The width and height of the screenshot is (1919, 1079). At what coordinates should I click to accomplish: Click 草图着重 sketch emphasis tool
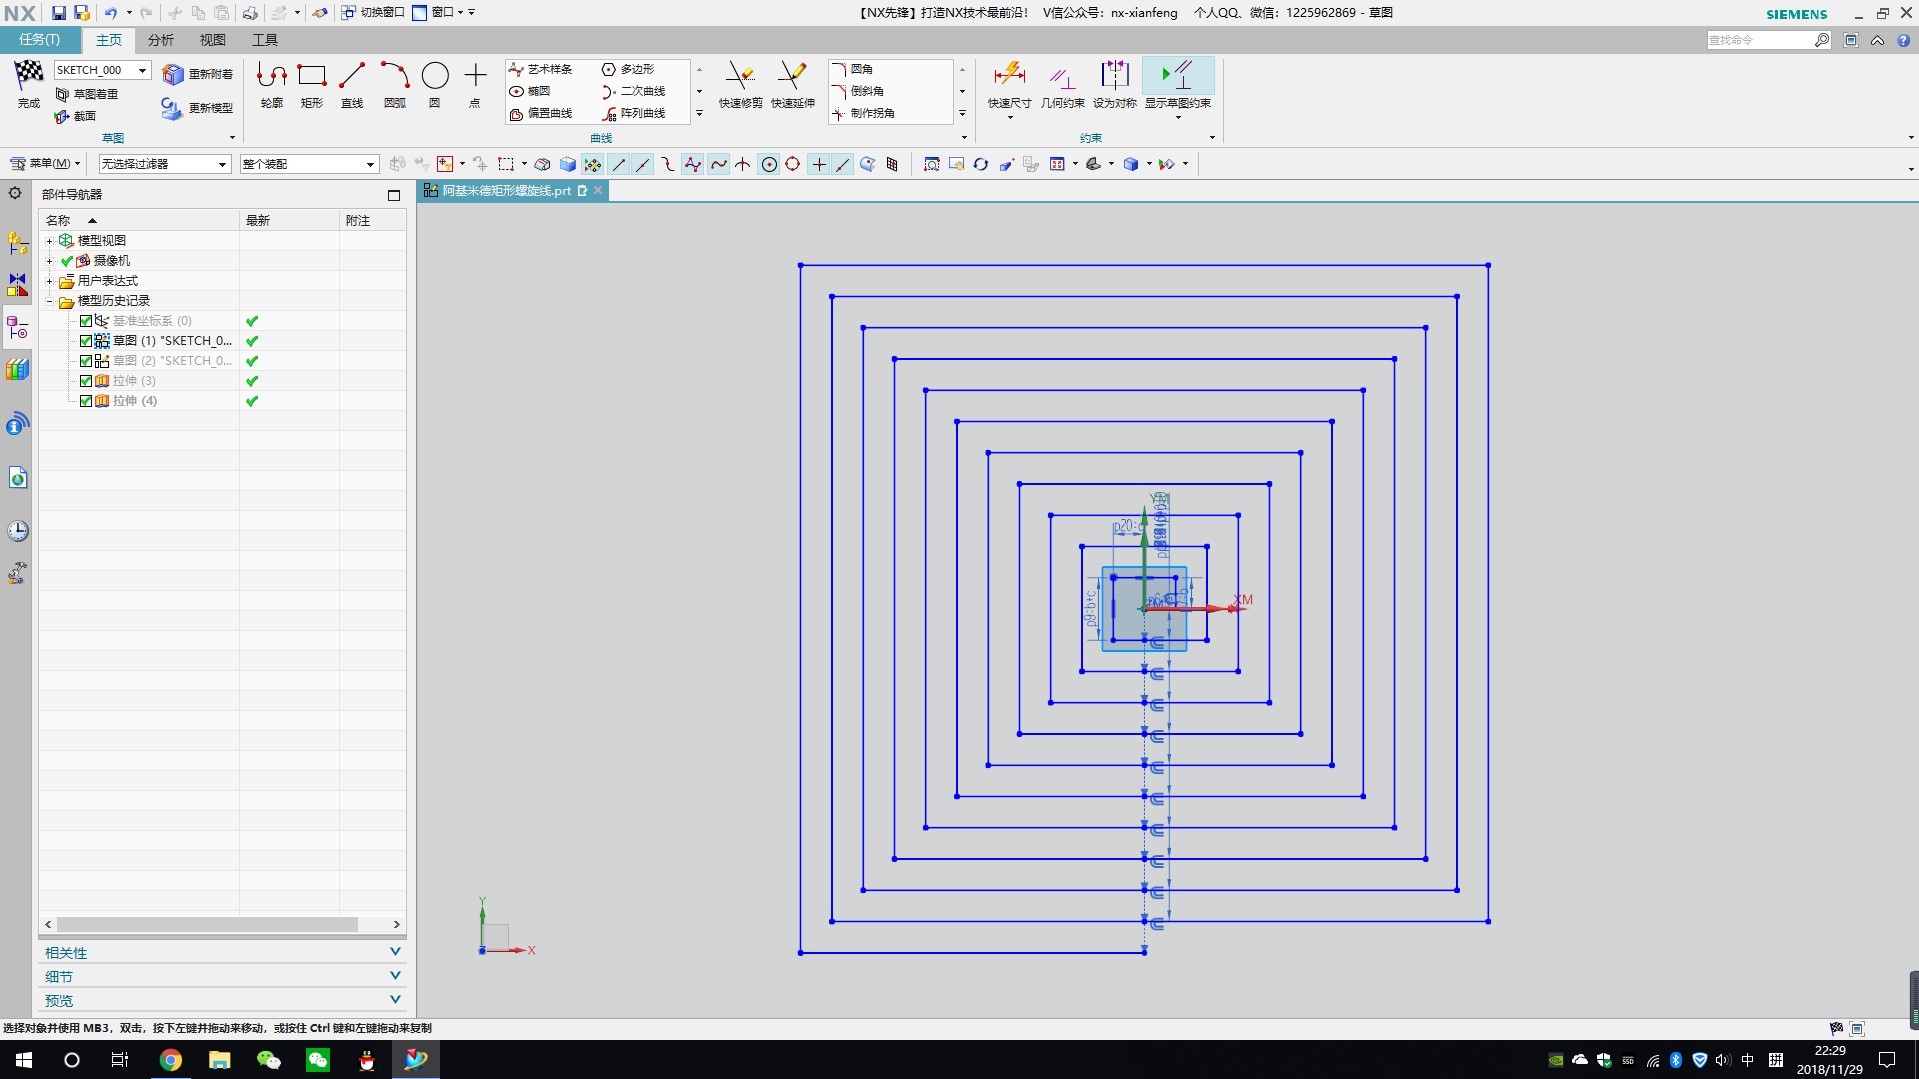(87, 94)
